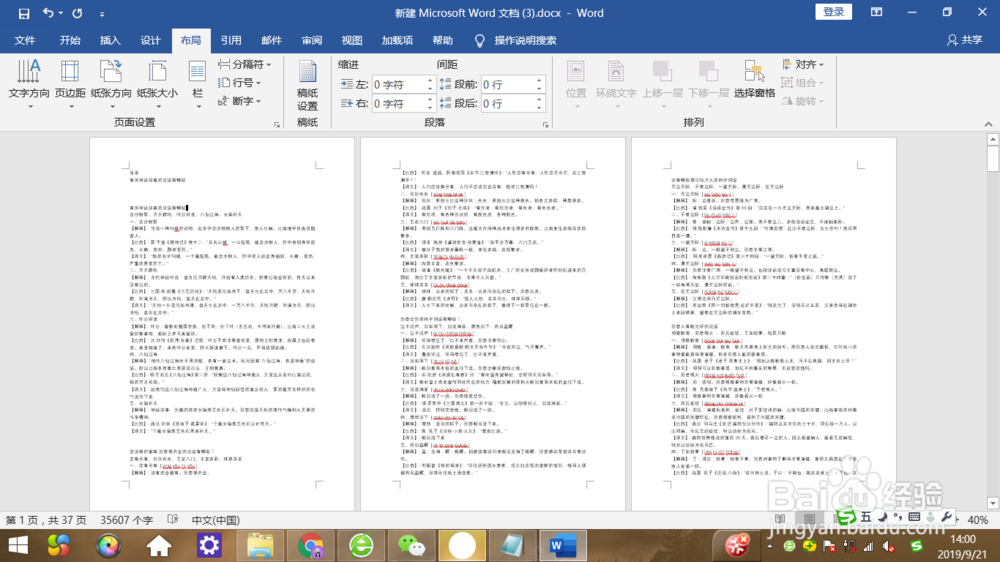
Task: Switch to the 帮助 tab
Action: tap(442, 40)
